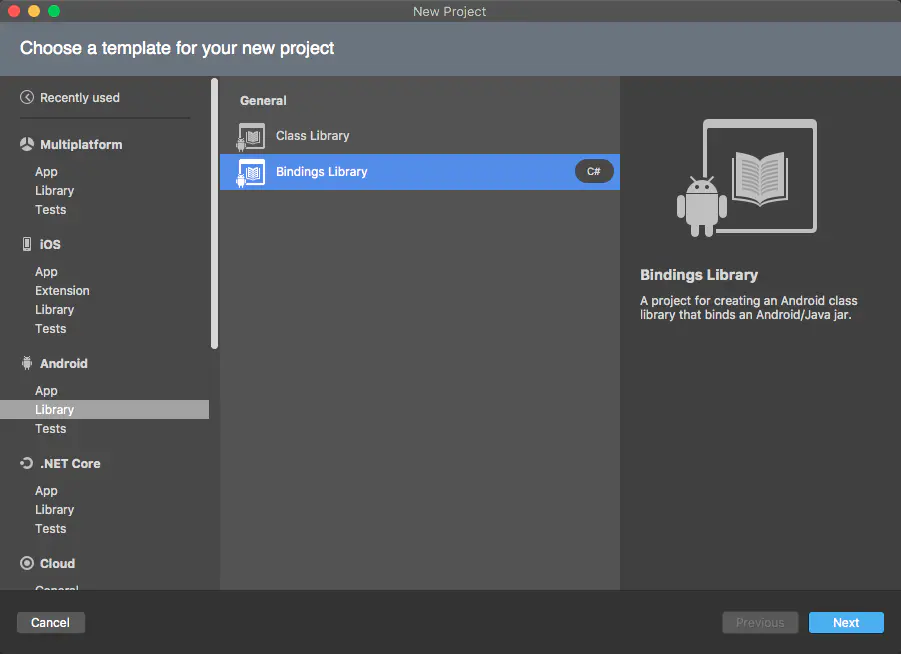Screen dimensions: 901x654
Task: Click the green zoom window button
Action: [54, 11]
